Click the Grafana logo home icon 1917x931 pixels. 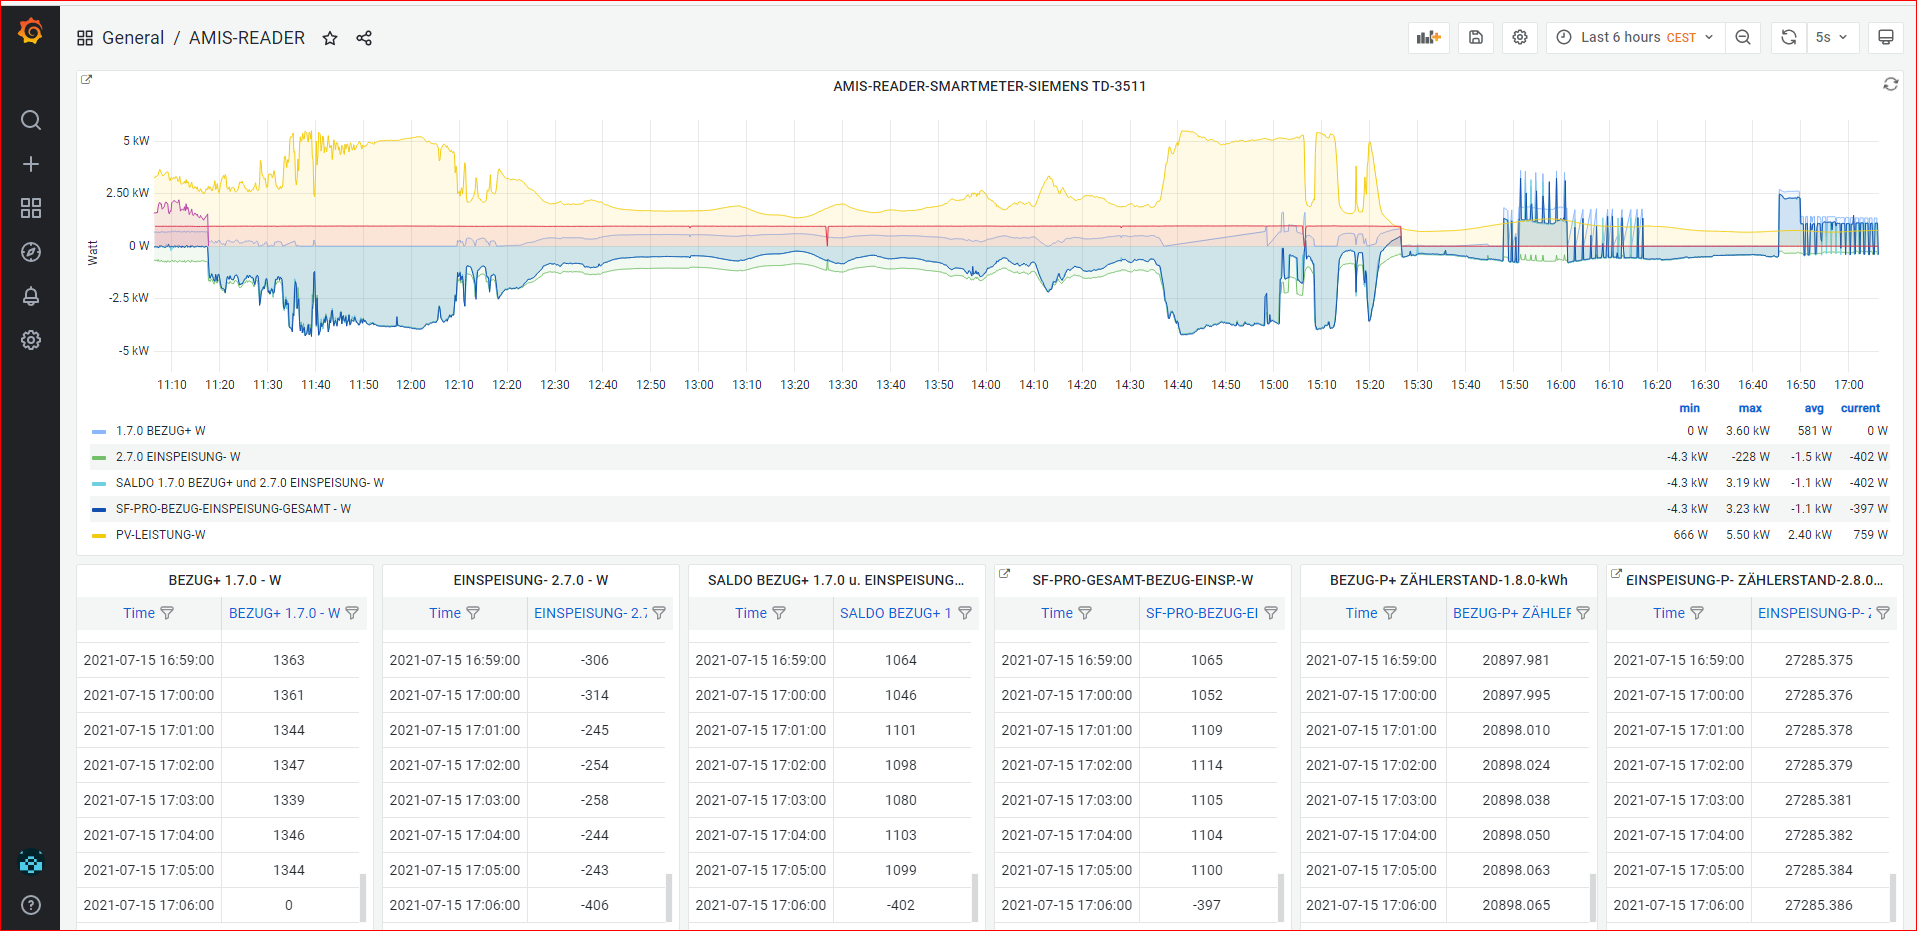point(31,32)
